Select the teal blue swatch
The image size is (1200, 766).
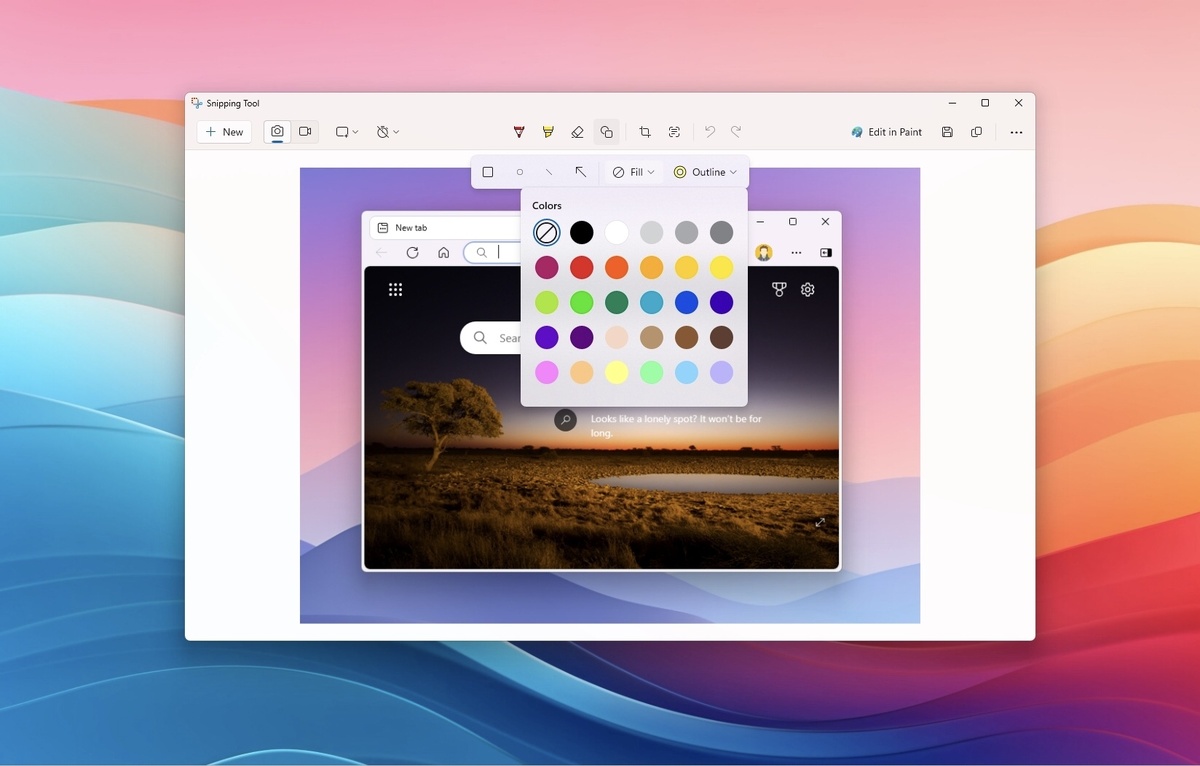click(651, 302)
